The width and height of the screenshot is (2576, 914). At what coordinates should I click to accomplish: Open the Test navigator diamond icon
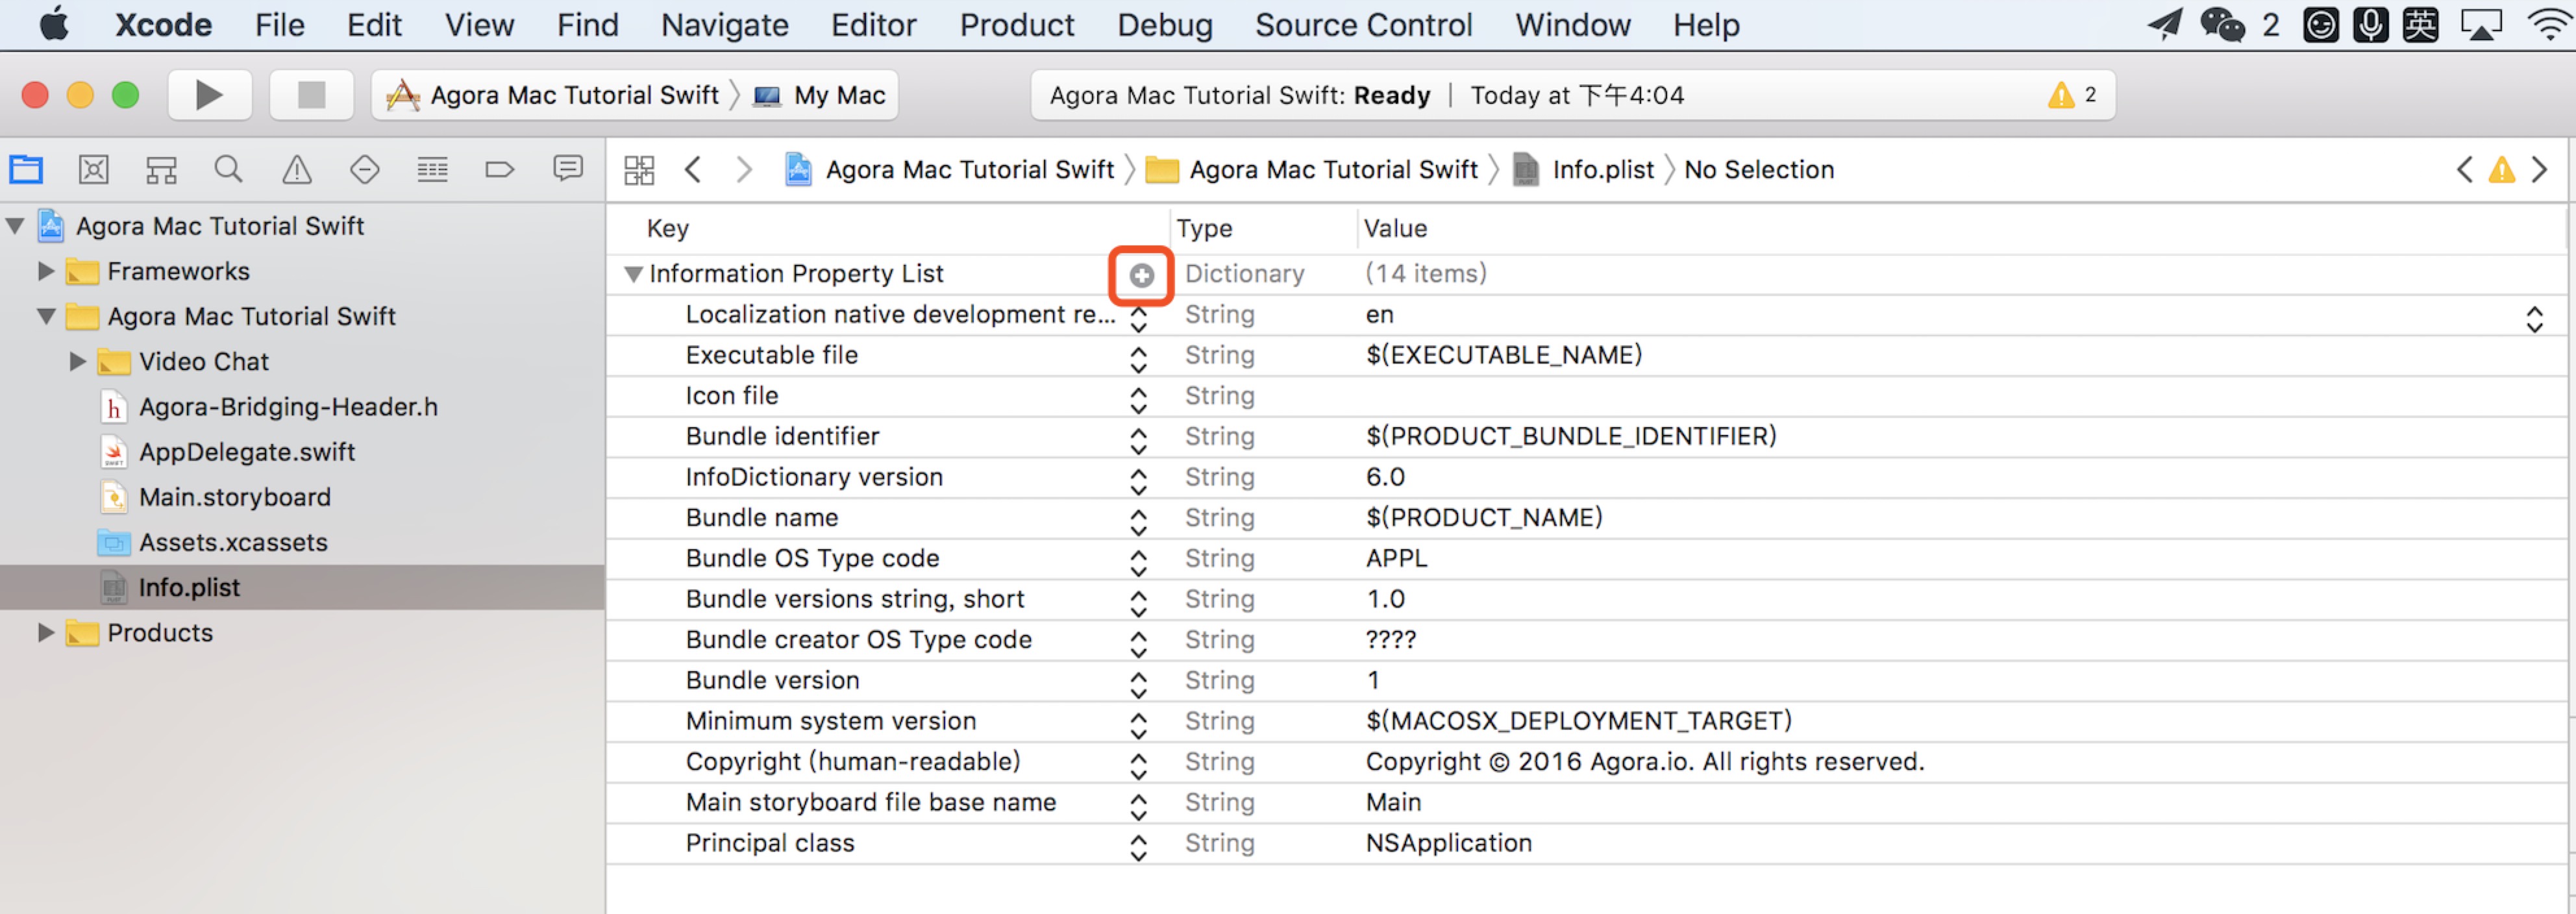pos(365,169)
